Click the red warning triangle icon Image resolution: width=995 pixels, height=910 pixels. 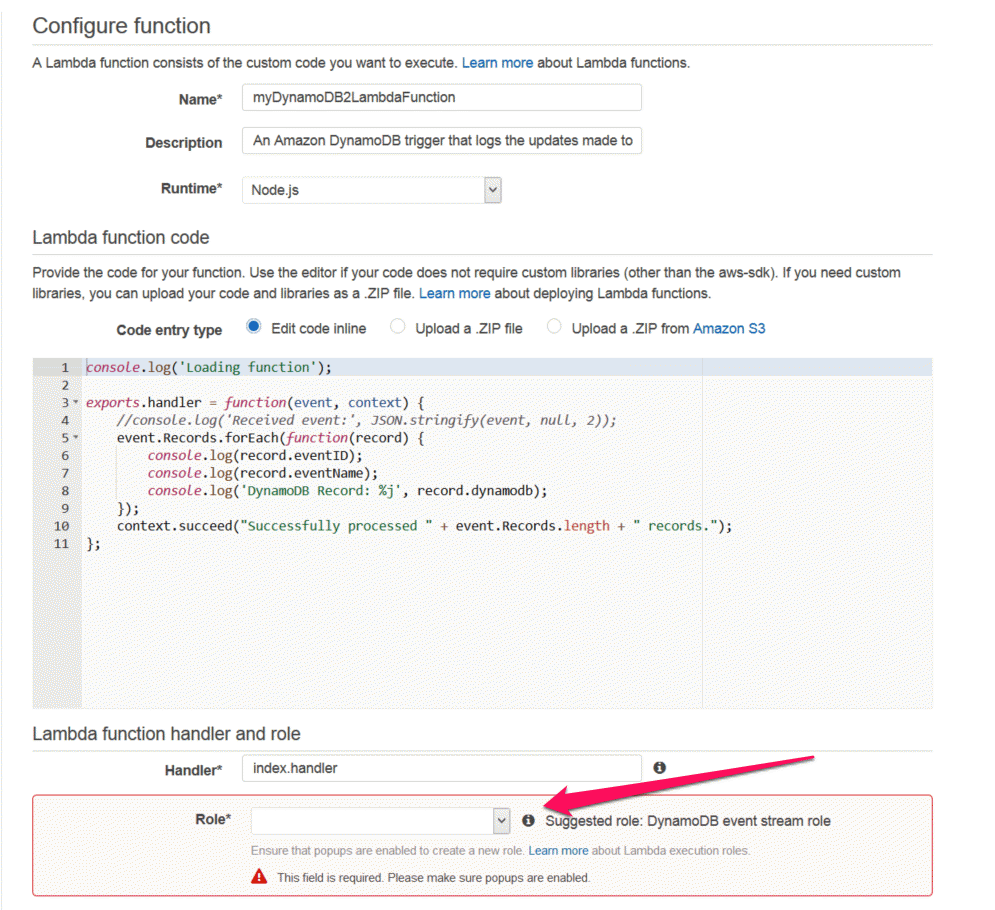coord(259,876)
